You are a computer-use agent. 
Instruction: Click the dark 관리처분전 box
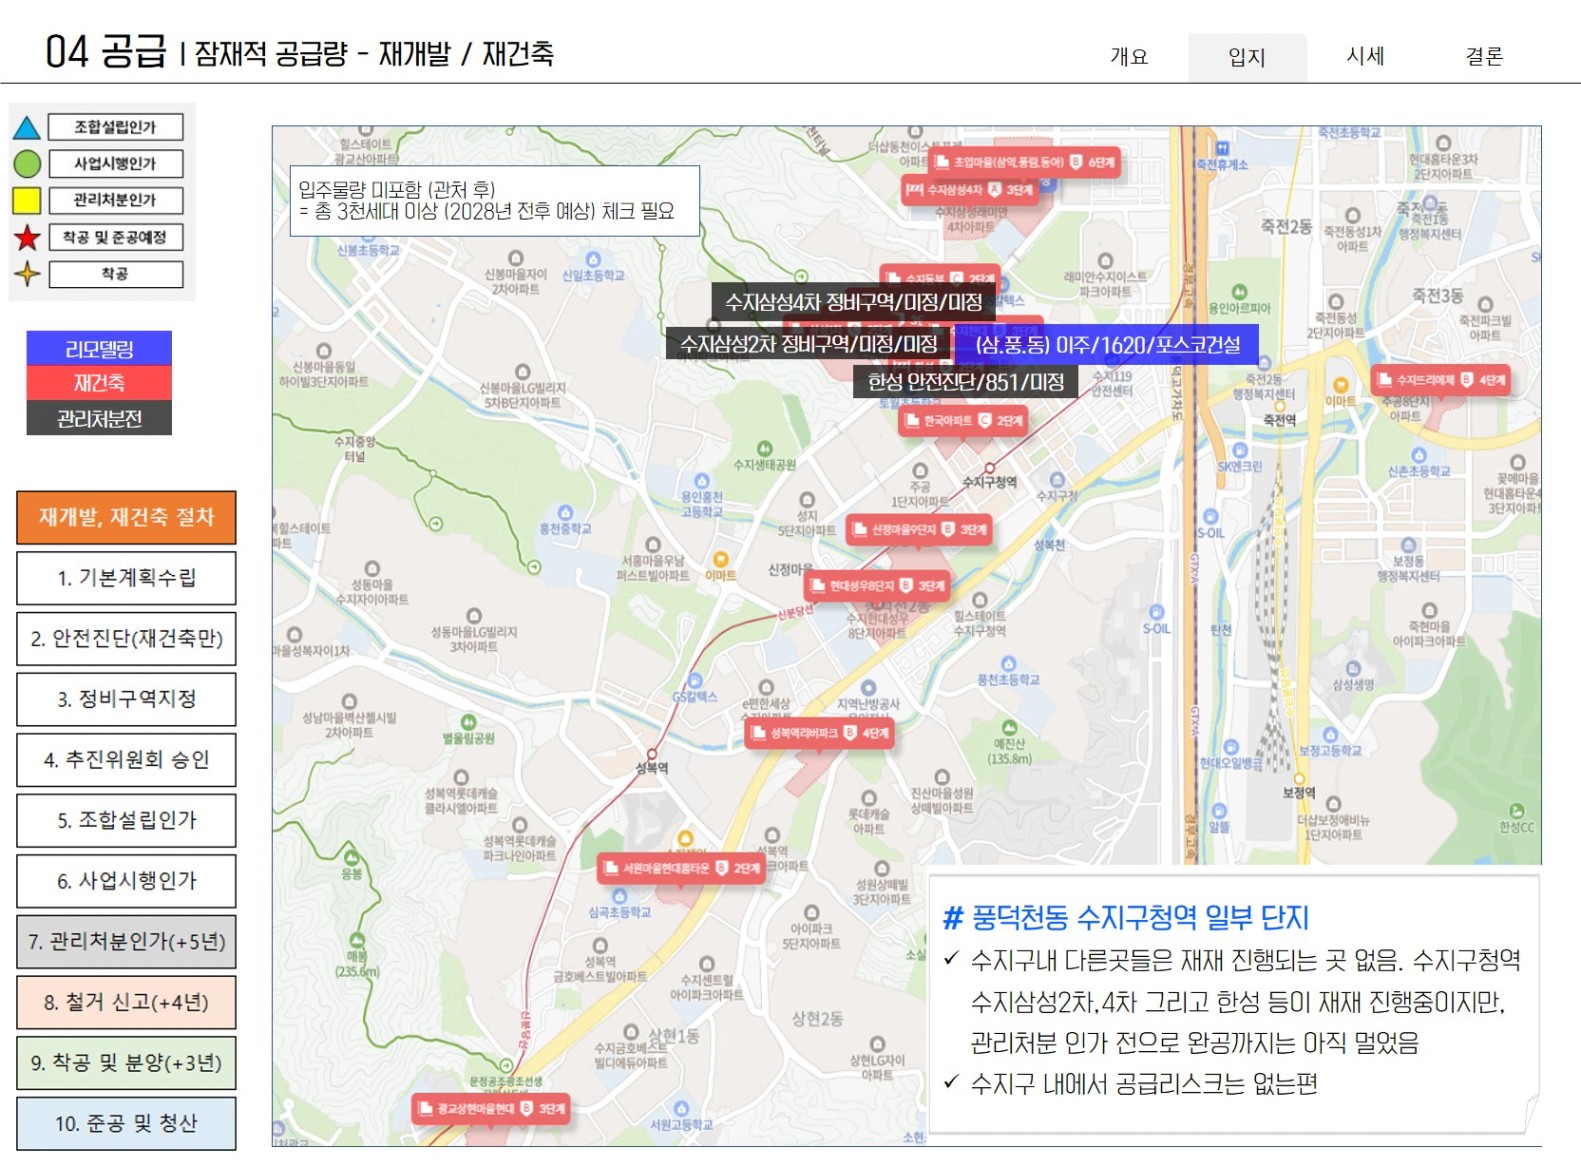point(99,418)
